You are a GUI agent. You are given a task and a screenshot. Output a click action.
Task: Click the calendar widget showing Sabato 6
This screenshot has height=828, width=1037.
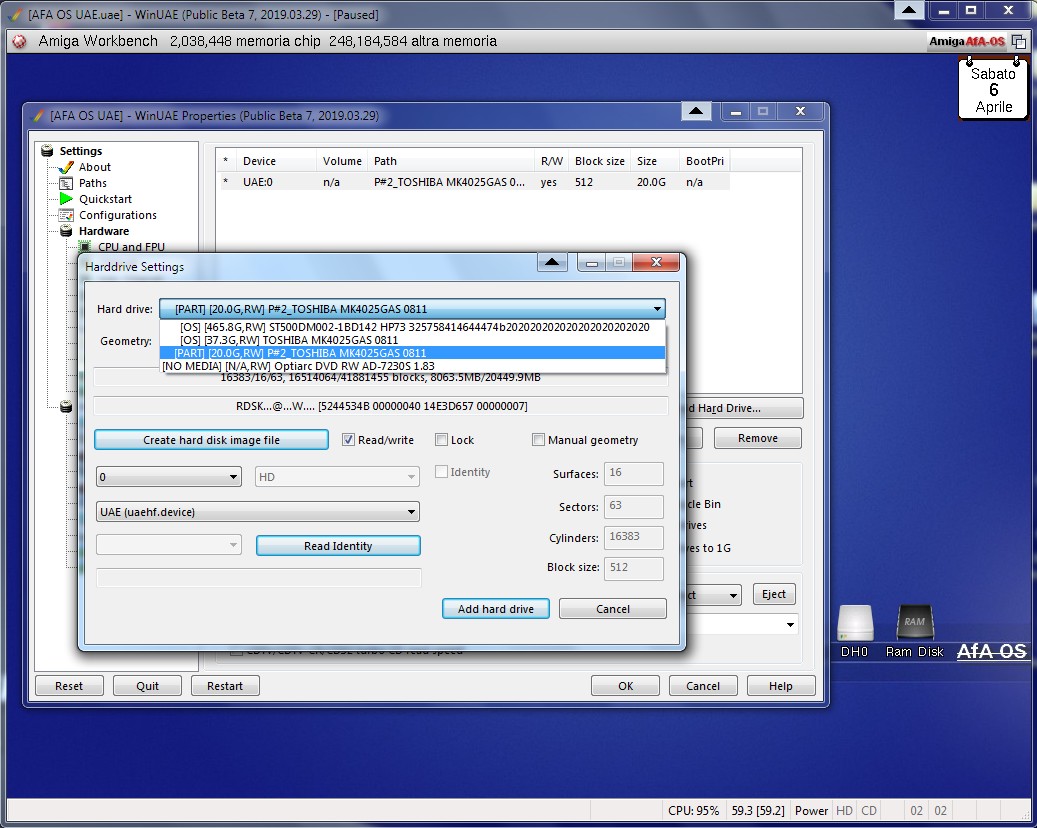(993, 90)
